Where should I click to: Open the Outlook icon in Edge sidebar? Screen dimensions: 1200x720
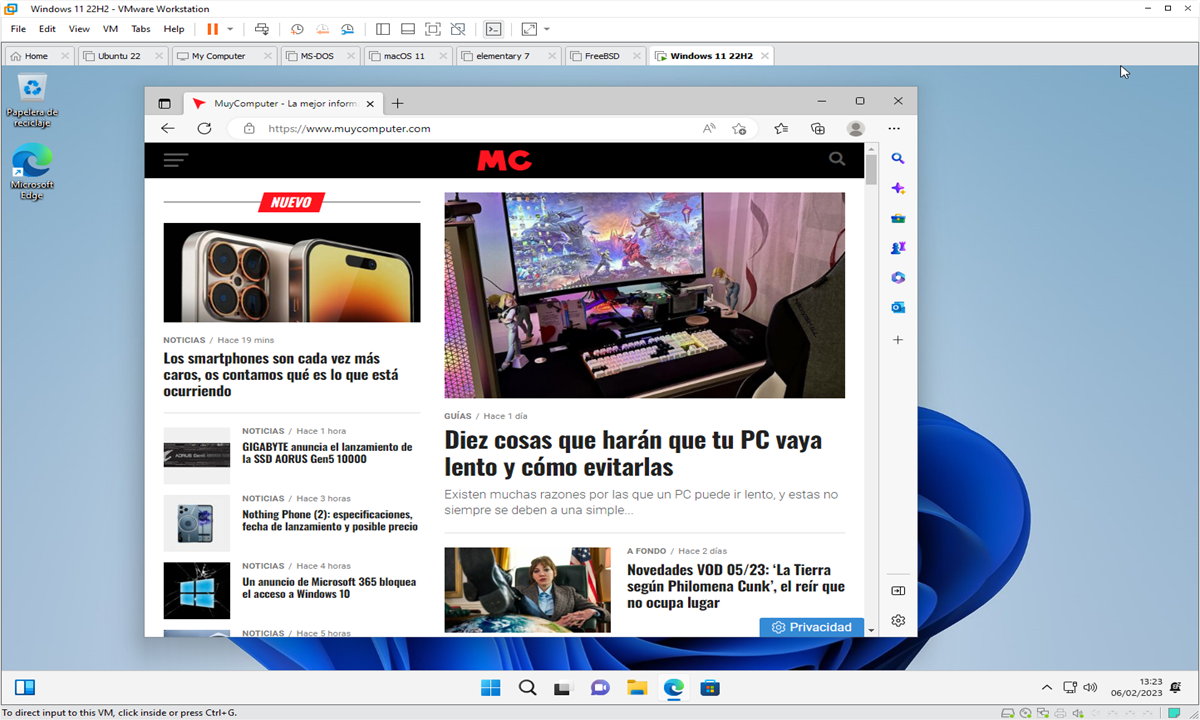[x=898, y=307]
